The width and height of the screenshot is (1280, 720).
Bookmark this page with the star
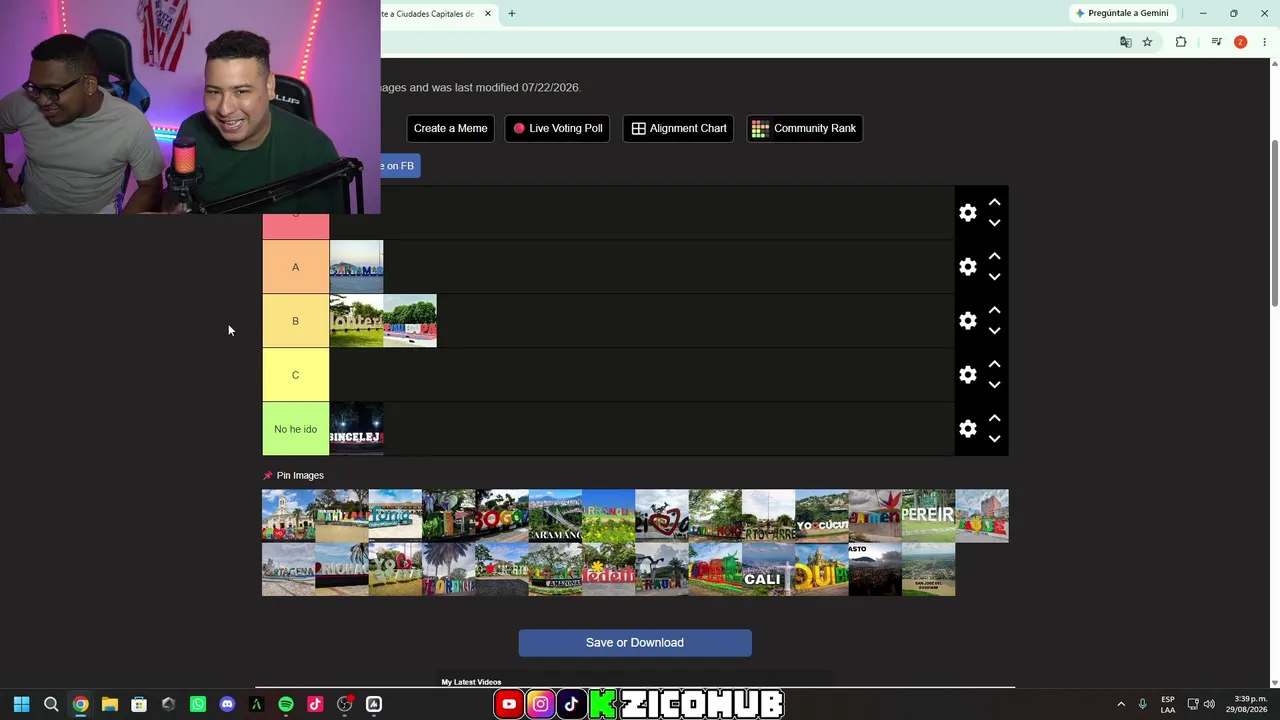[1147, 42]
